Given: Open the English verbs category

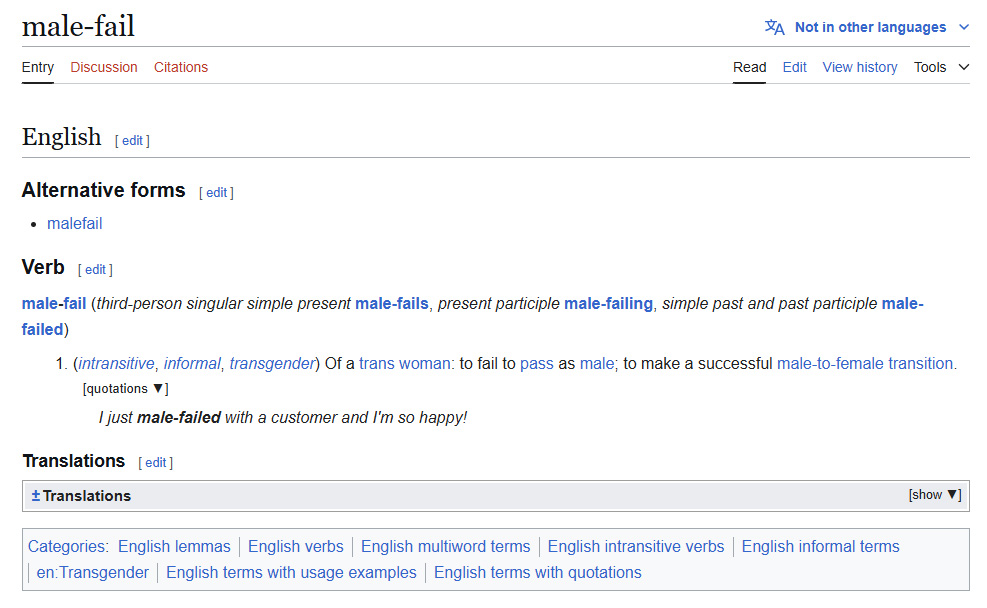Looking at the screenshot, I should [x=296, y=546].
